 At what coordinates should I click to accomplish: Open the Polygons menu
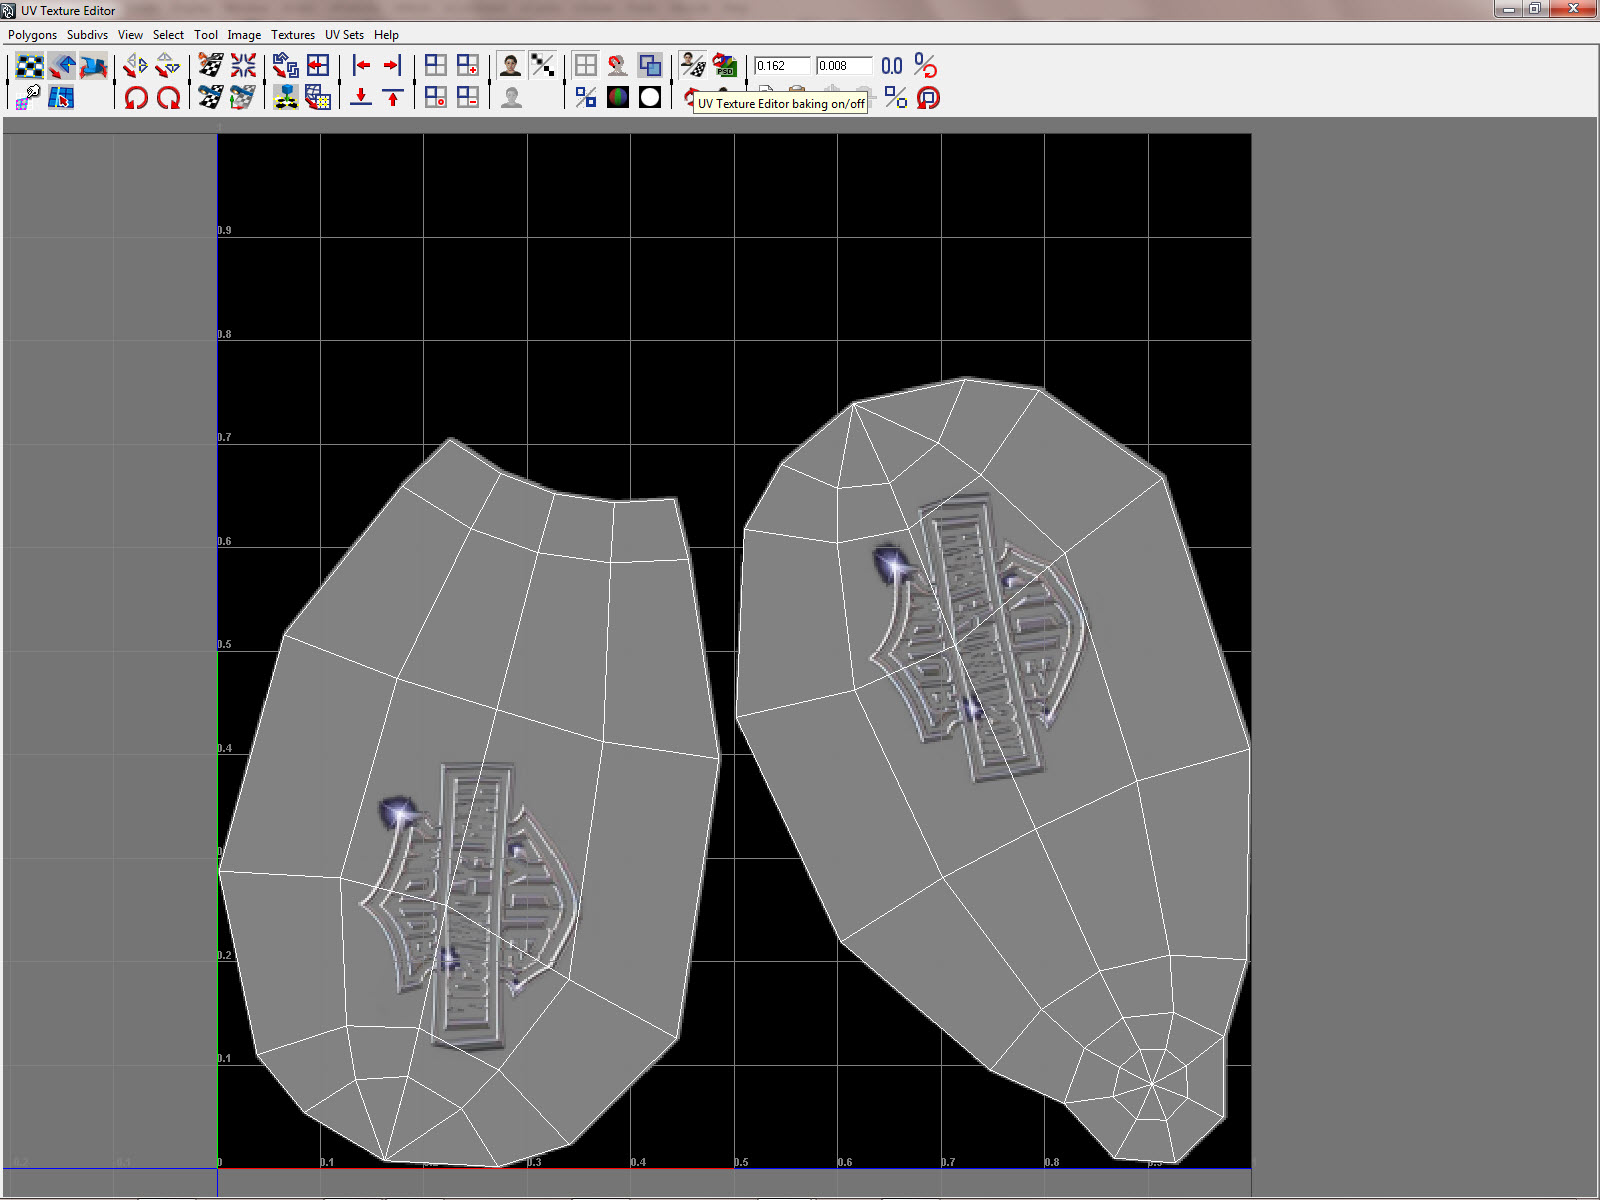tap(32, 35)
